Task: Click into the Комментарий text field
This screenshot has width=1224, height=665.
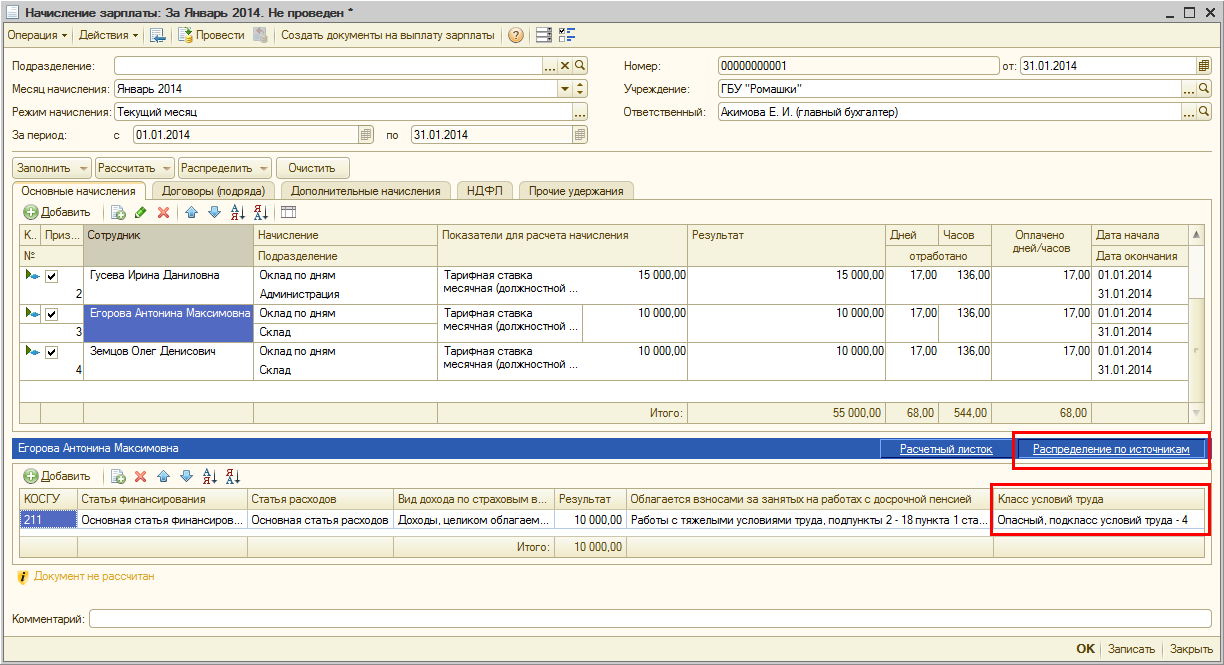Action: coord(650,619)
